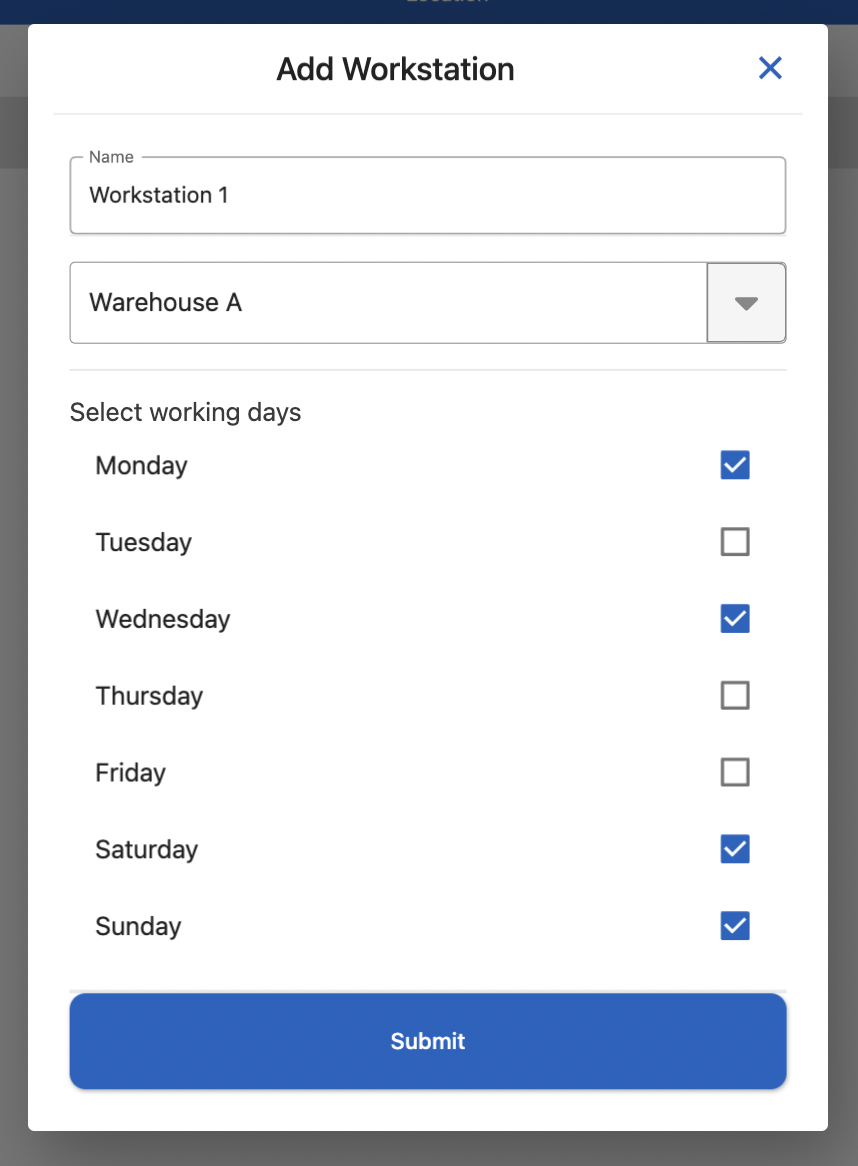Click the Name input field
Viewport: 858px width, 1166px height.
coord(427,195)
